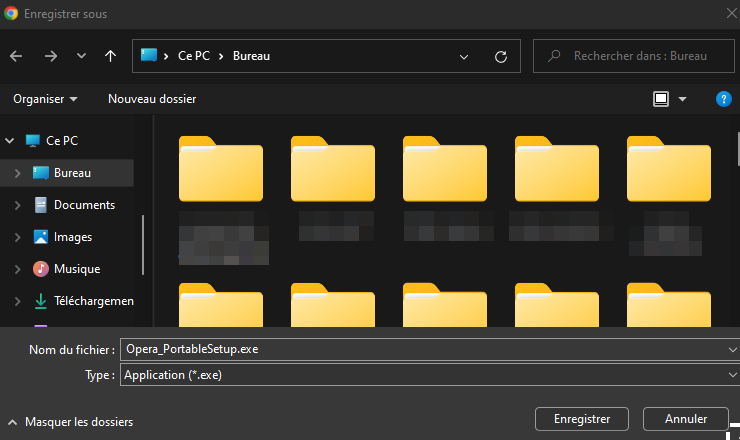Image resolution: width=740 pixels, height=440 pixels.
Task: Expand the Musique tree node
Action: pos(17,269)
